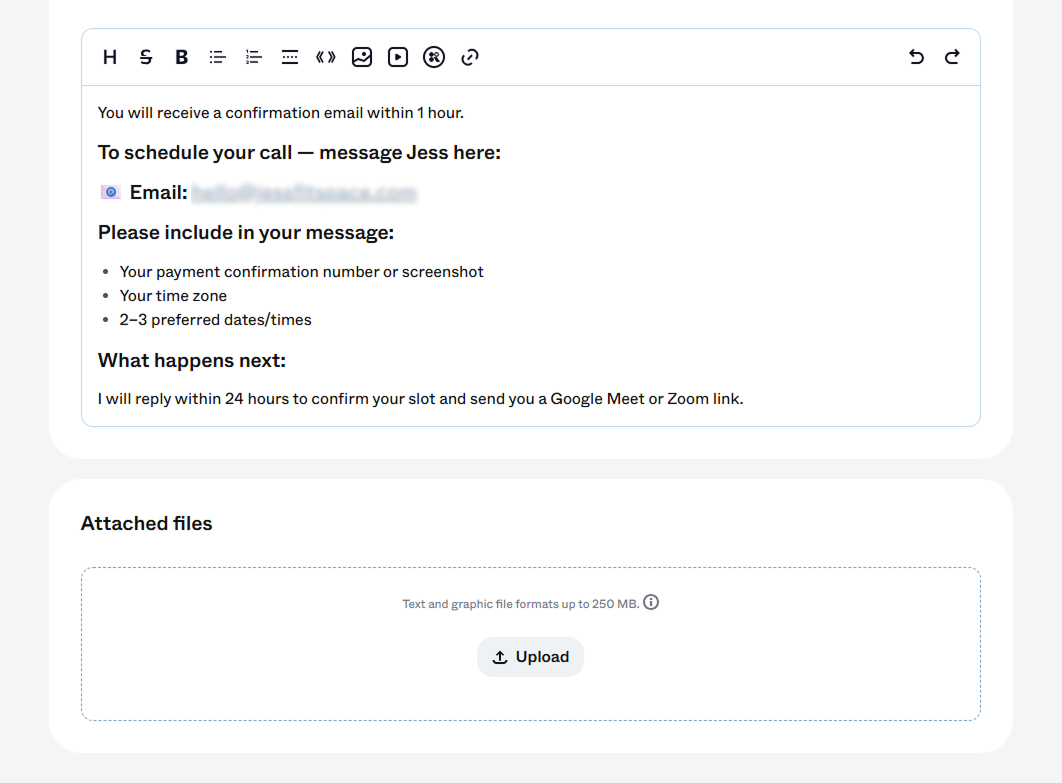Toggle bold formatting

182,57
